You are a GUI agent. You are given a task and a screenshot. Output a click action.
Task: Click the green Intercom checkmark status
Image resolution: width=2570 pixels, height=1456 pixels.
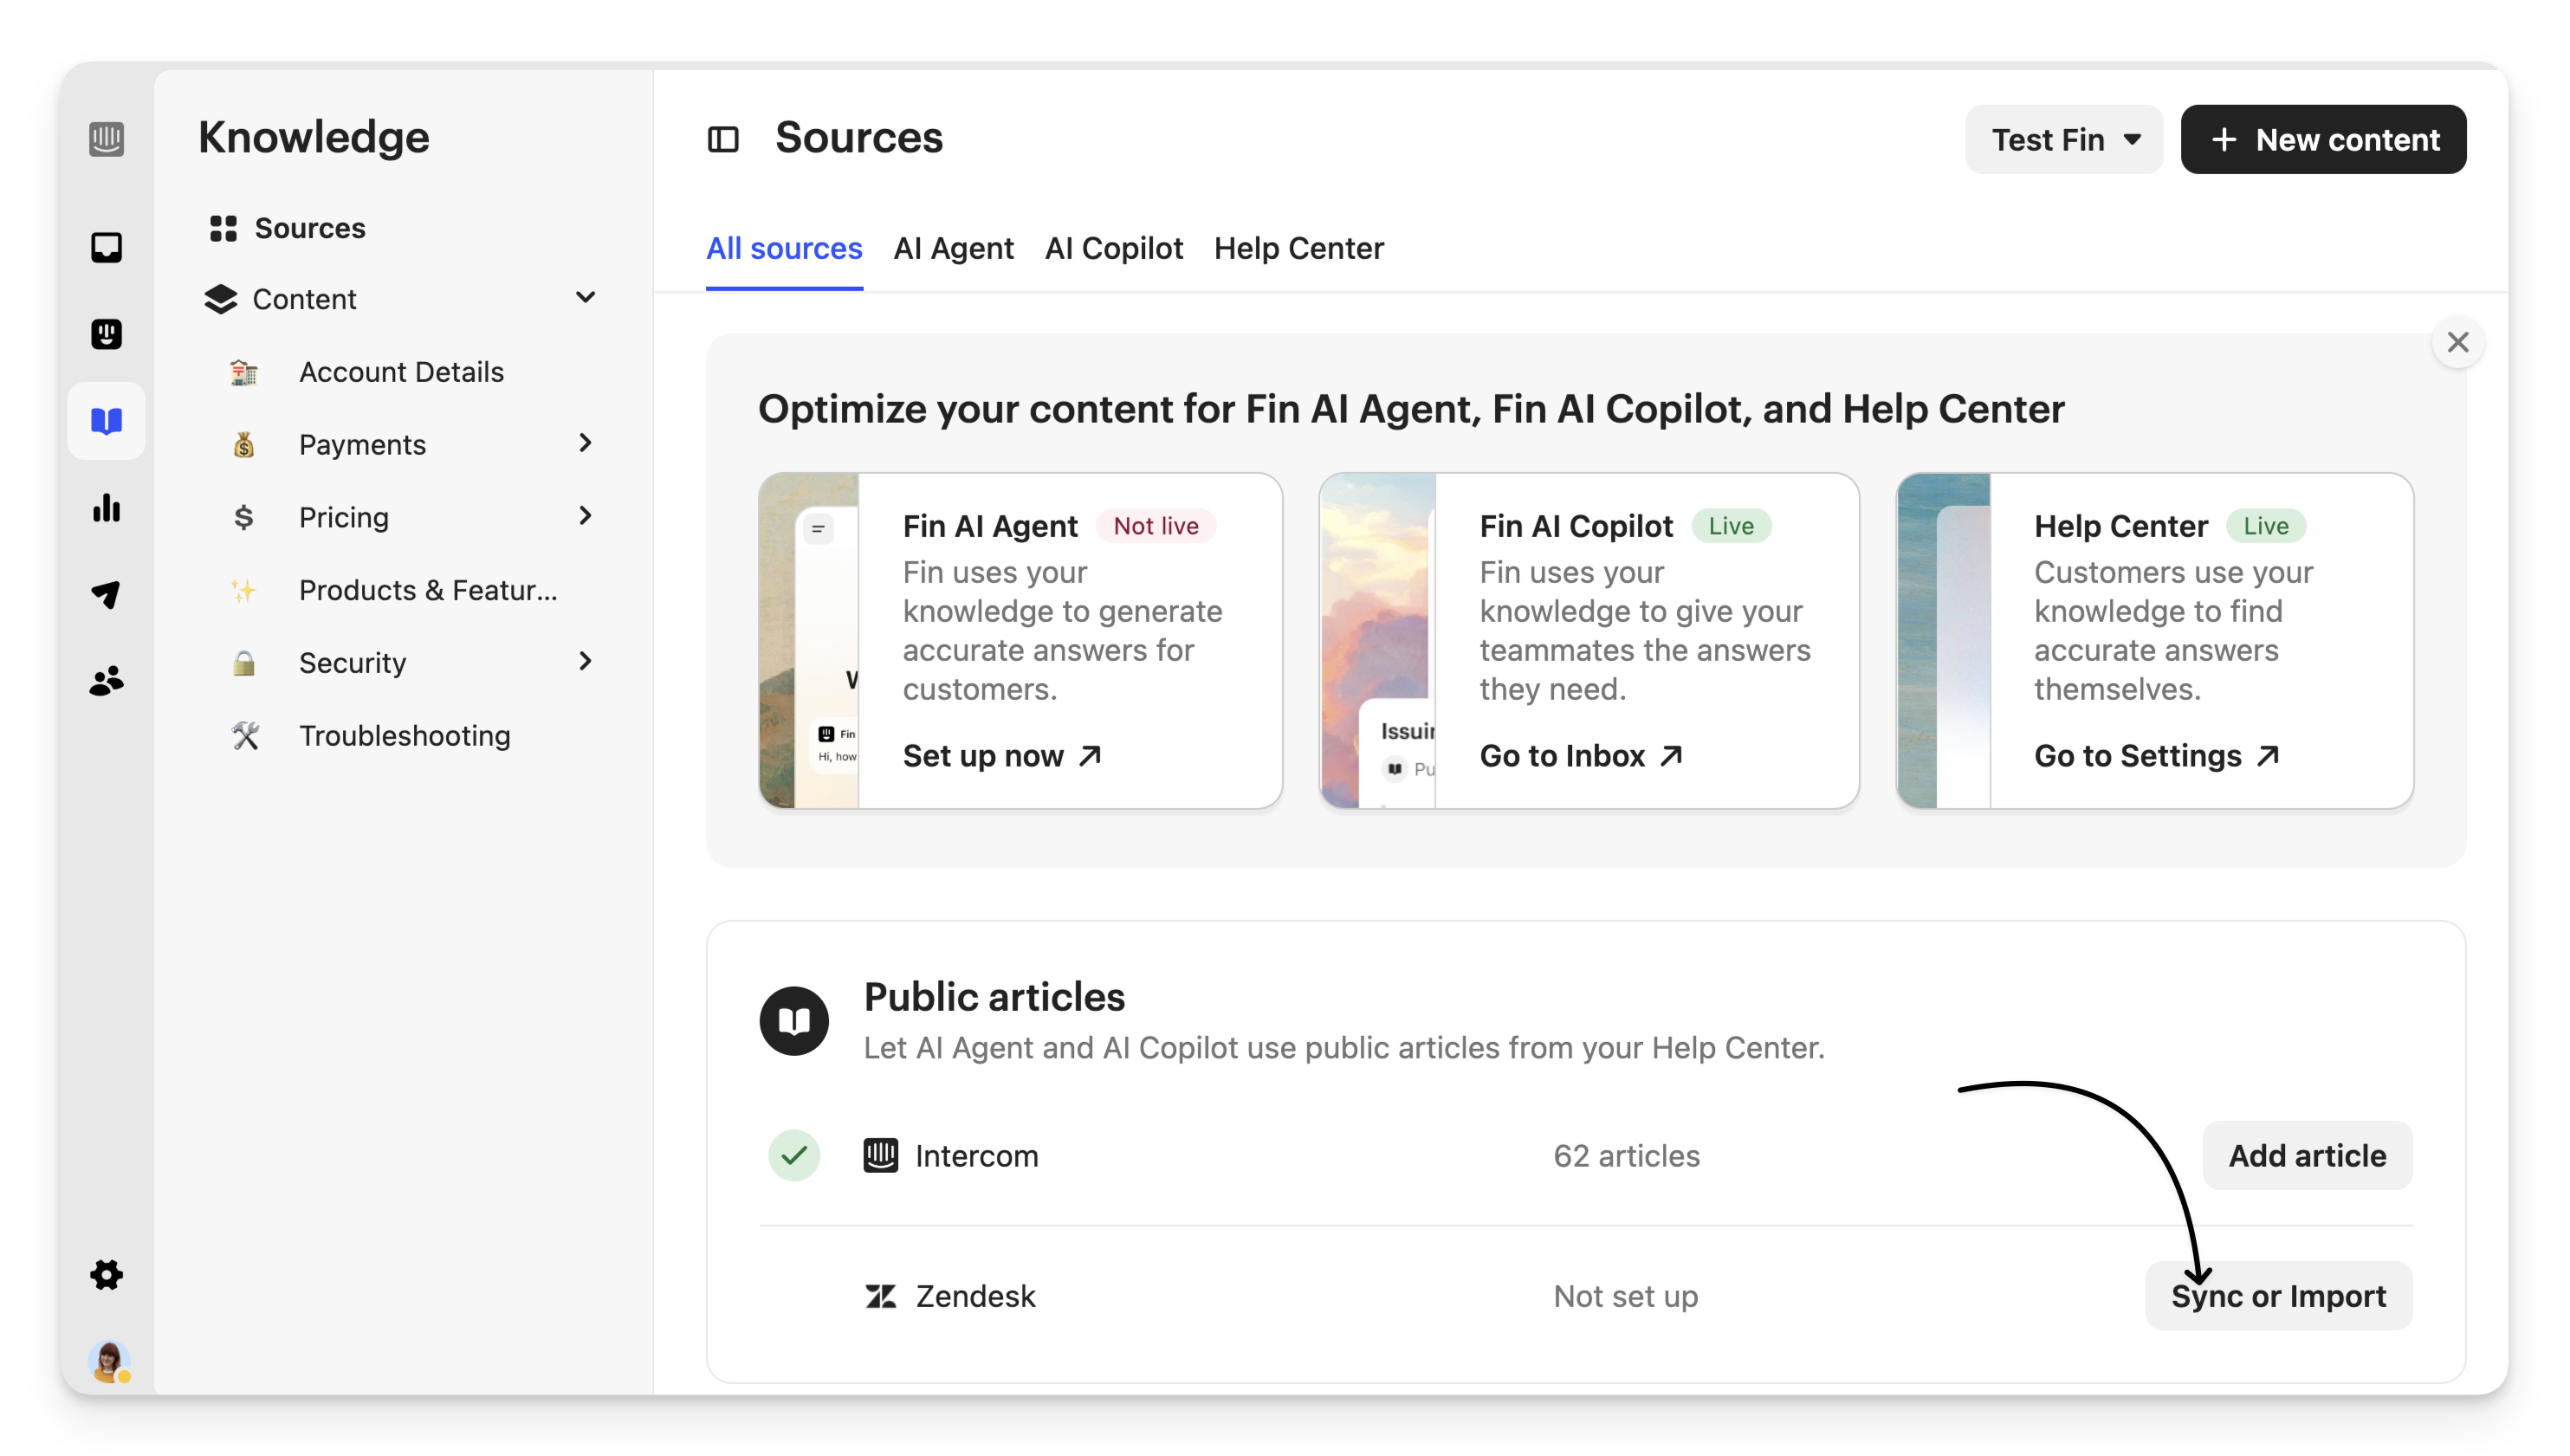[794, 1156]
